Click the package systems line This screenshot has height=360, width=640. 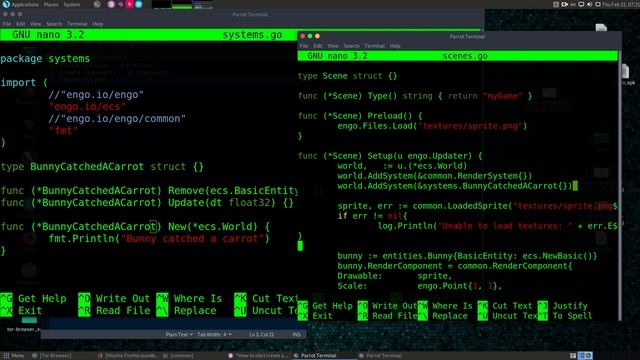(x=45, y=58)
